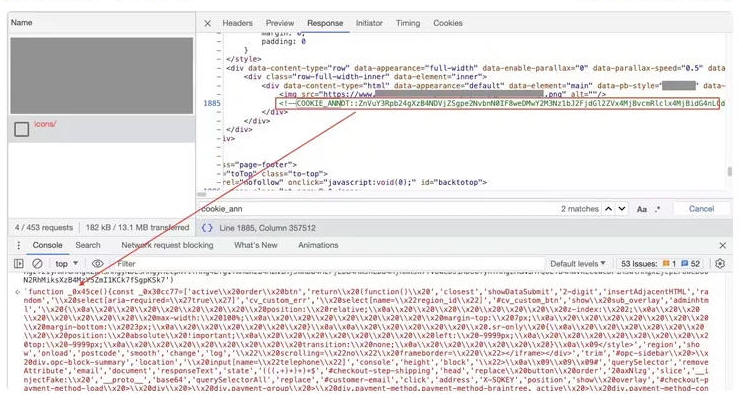743x404 pixels.
Task: Go to previous search match
Action: 608,209
